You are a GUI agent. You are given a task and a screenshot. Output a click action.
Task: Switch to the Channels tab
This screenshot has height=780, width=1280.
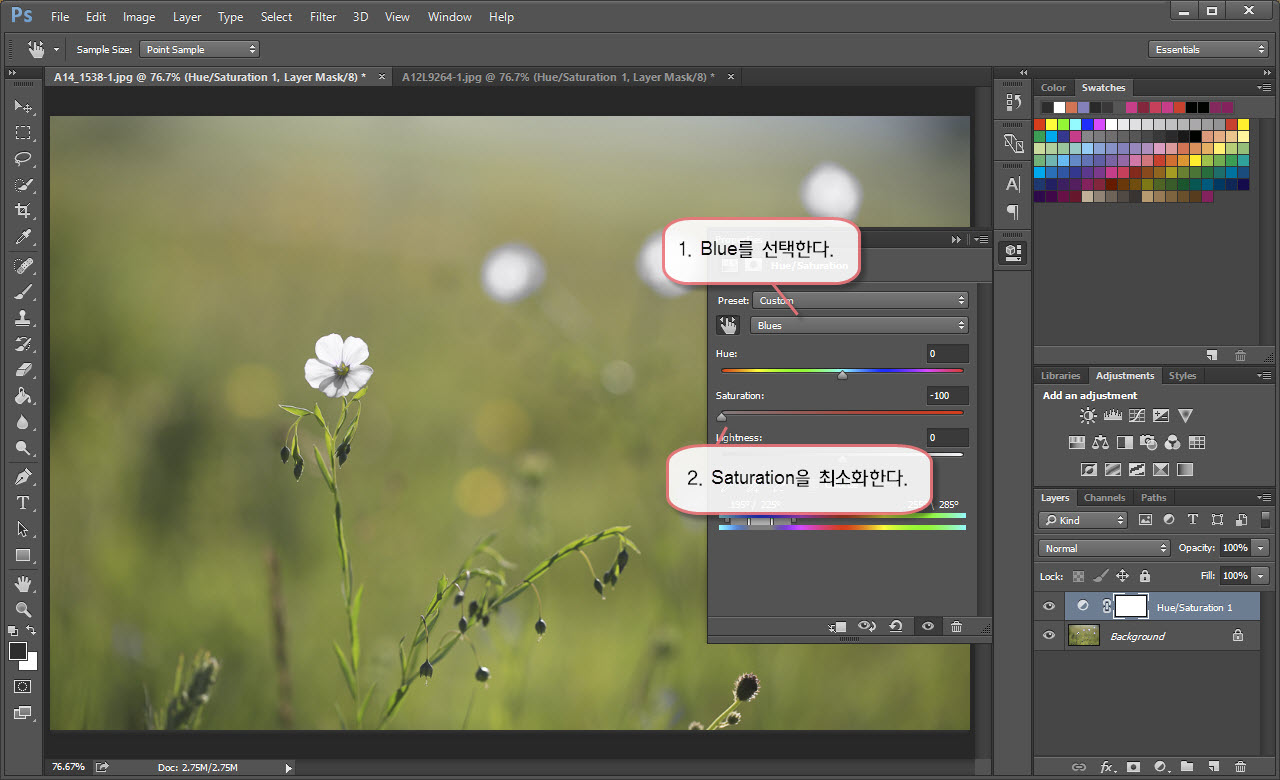point(1104,497)
